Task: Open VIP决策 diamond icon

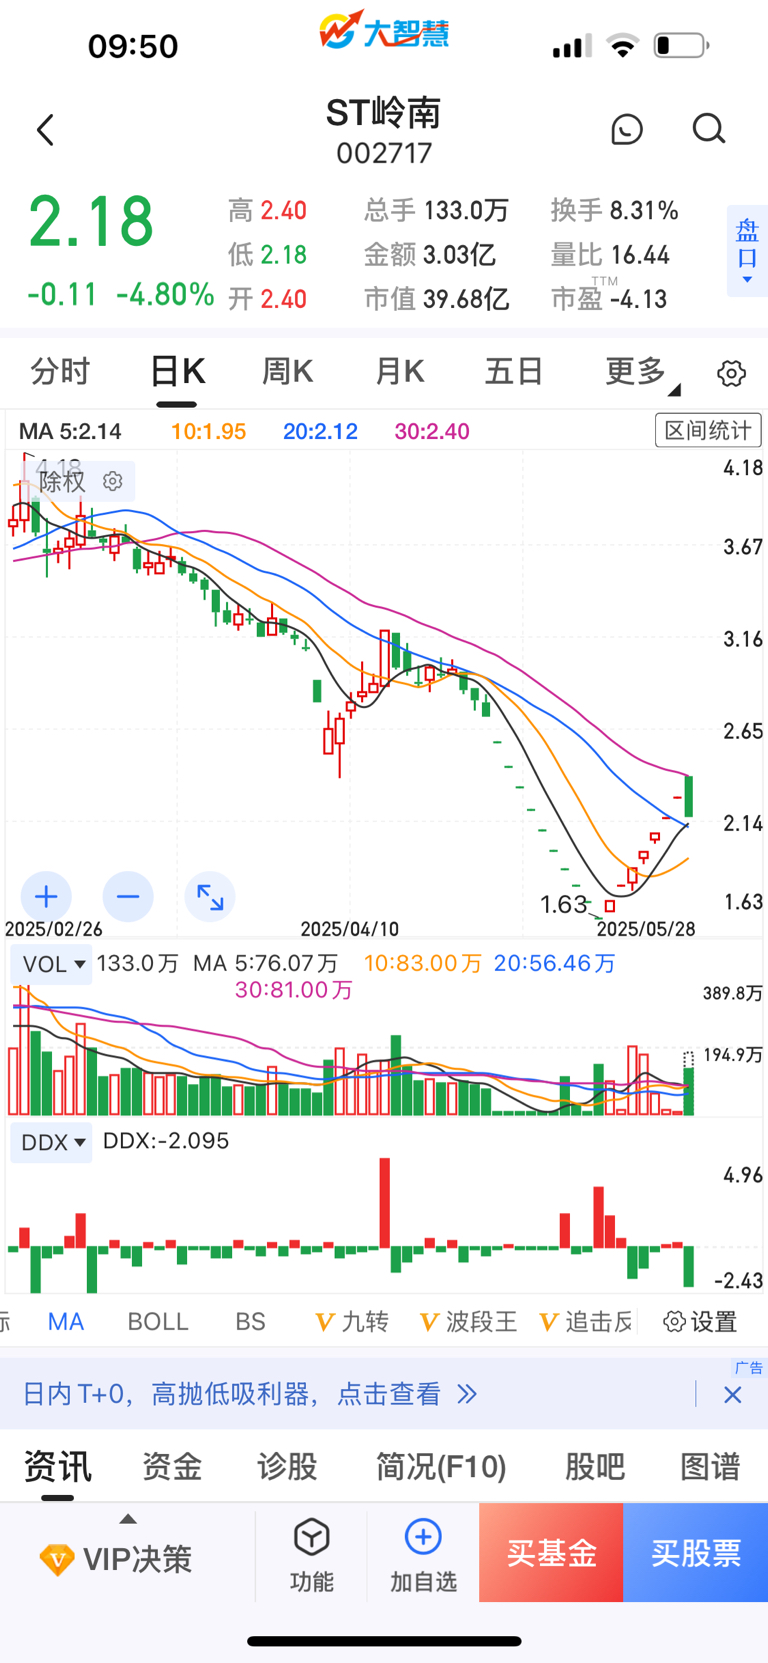Action: 57,1559
